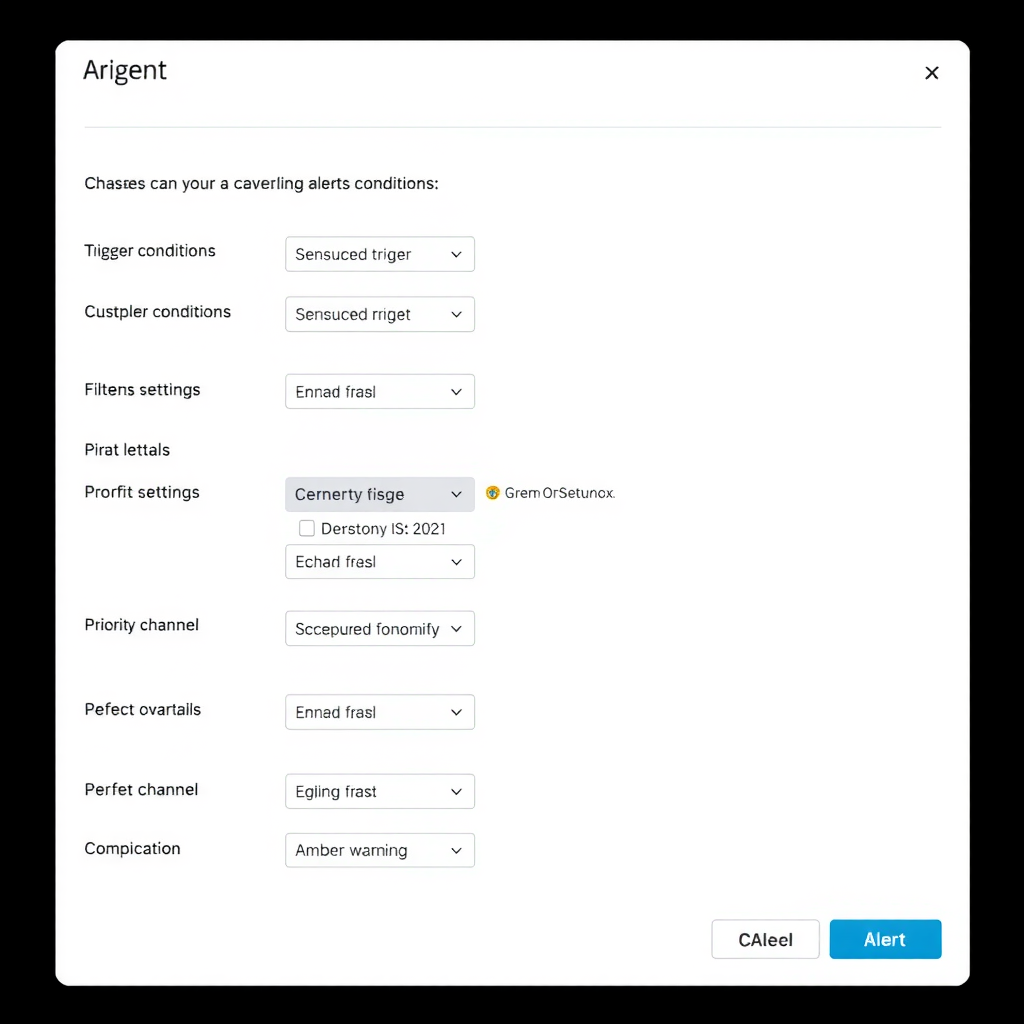Open the Perfet channel dropdown

379,791
